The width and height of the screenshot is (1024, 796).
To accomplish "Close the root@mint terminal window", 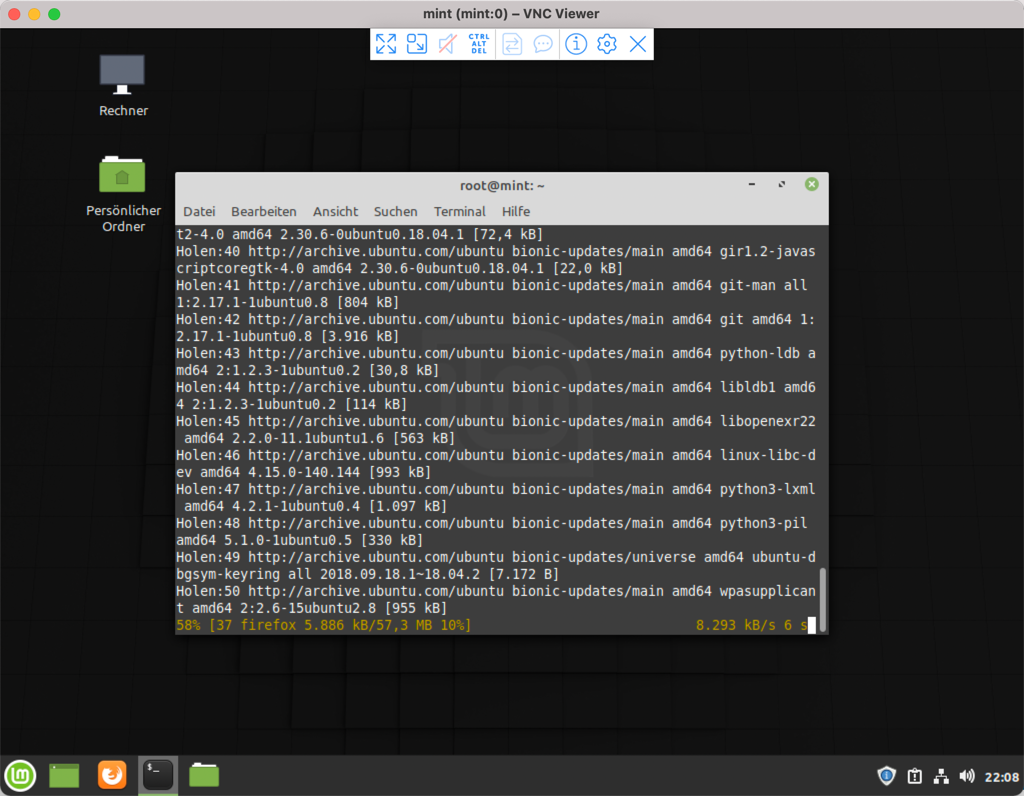I will click(812, 185).
